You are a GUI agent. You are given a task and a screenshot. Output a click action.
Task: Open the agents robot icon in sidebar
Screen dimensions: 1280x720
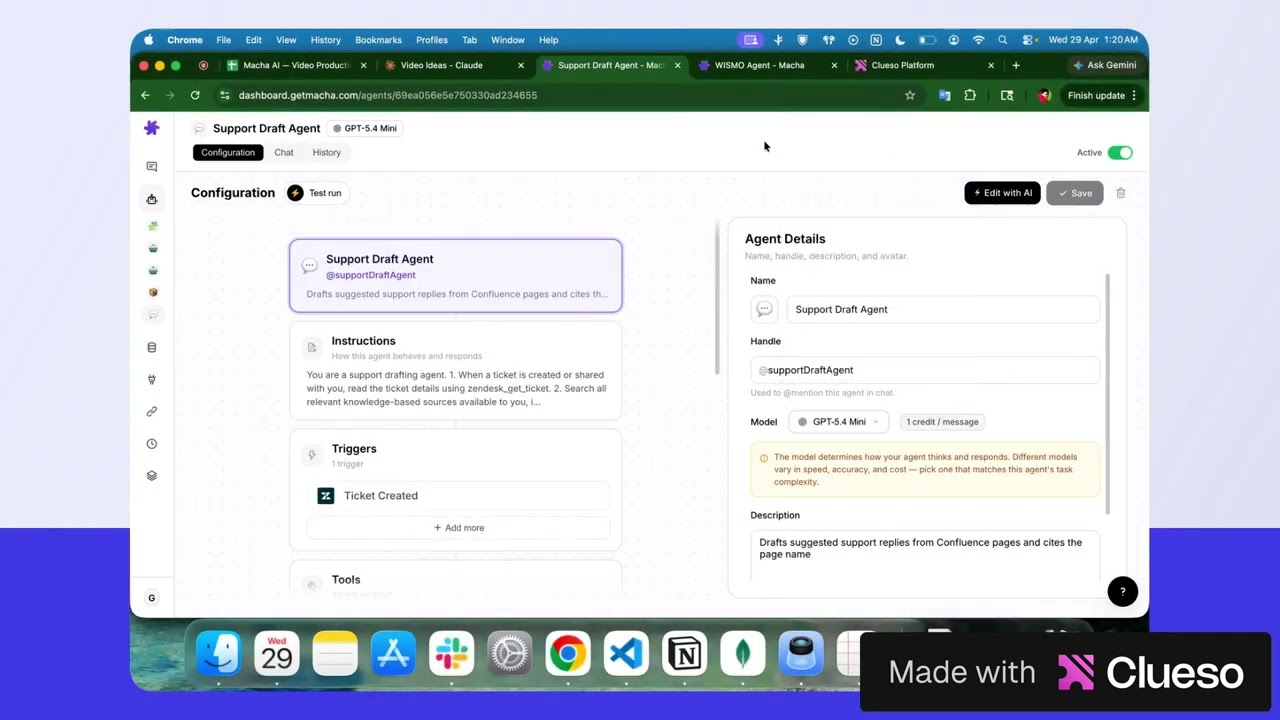coord(152,199)
